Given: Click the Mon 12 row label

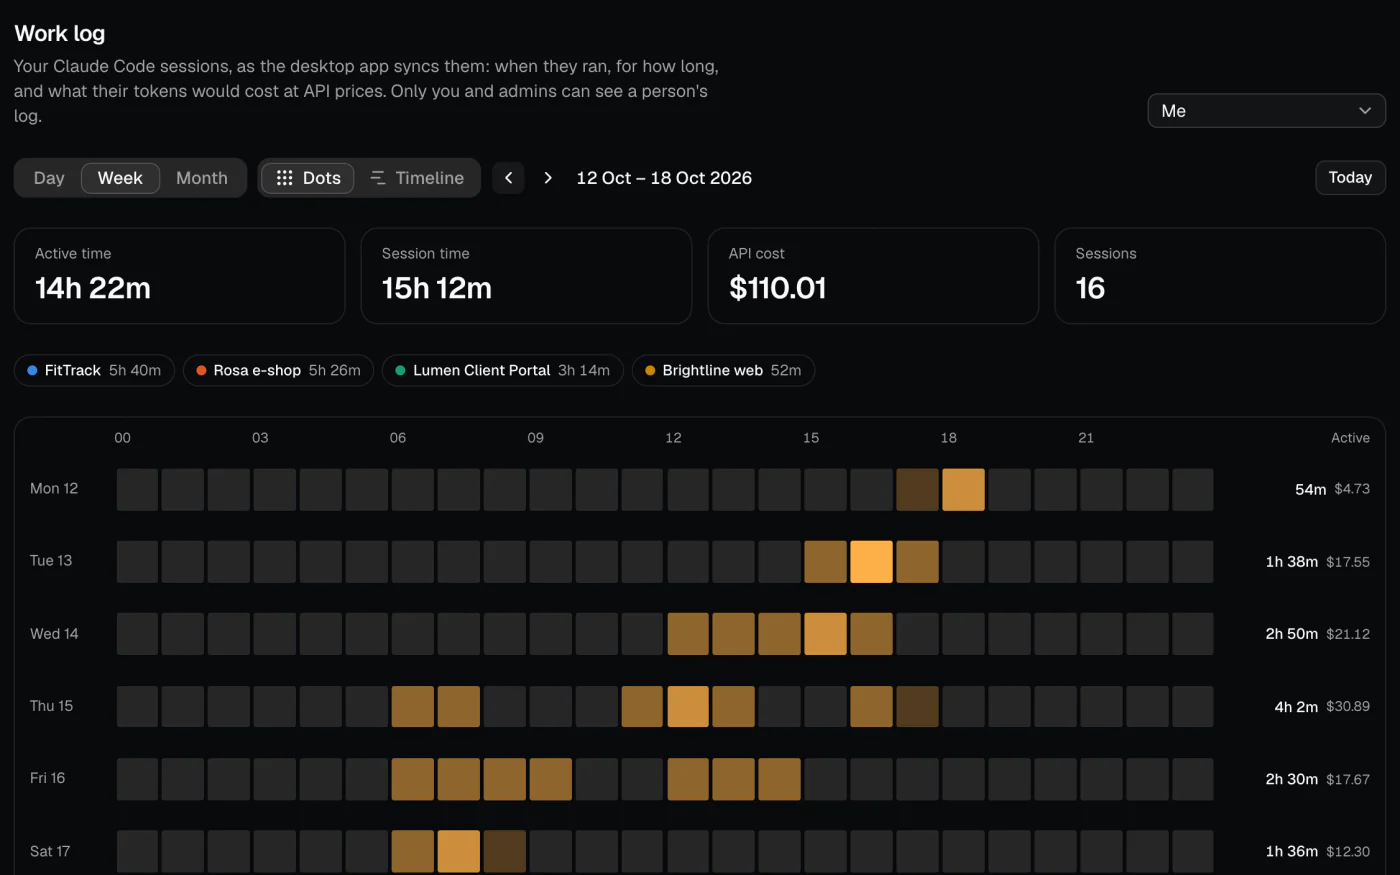Looking at the screenshot, I should [x=54, y=489].
